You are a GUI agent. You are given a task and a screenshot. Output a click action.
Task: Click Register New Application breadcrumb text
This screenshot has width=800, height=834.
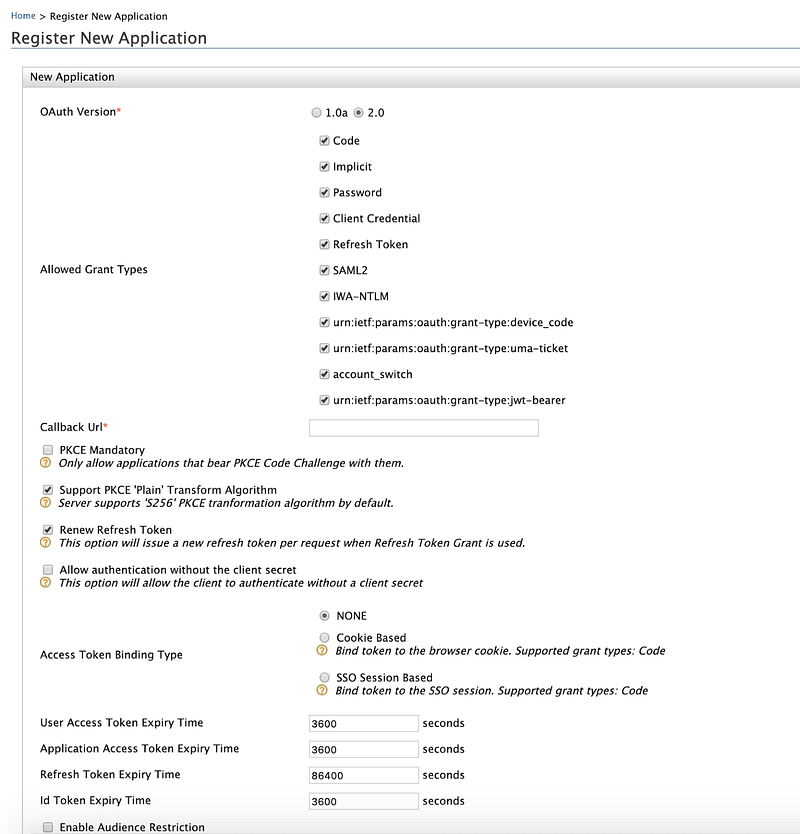(109, 16)
